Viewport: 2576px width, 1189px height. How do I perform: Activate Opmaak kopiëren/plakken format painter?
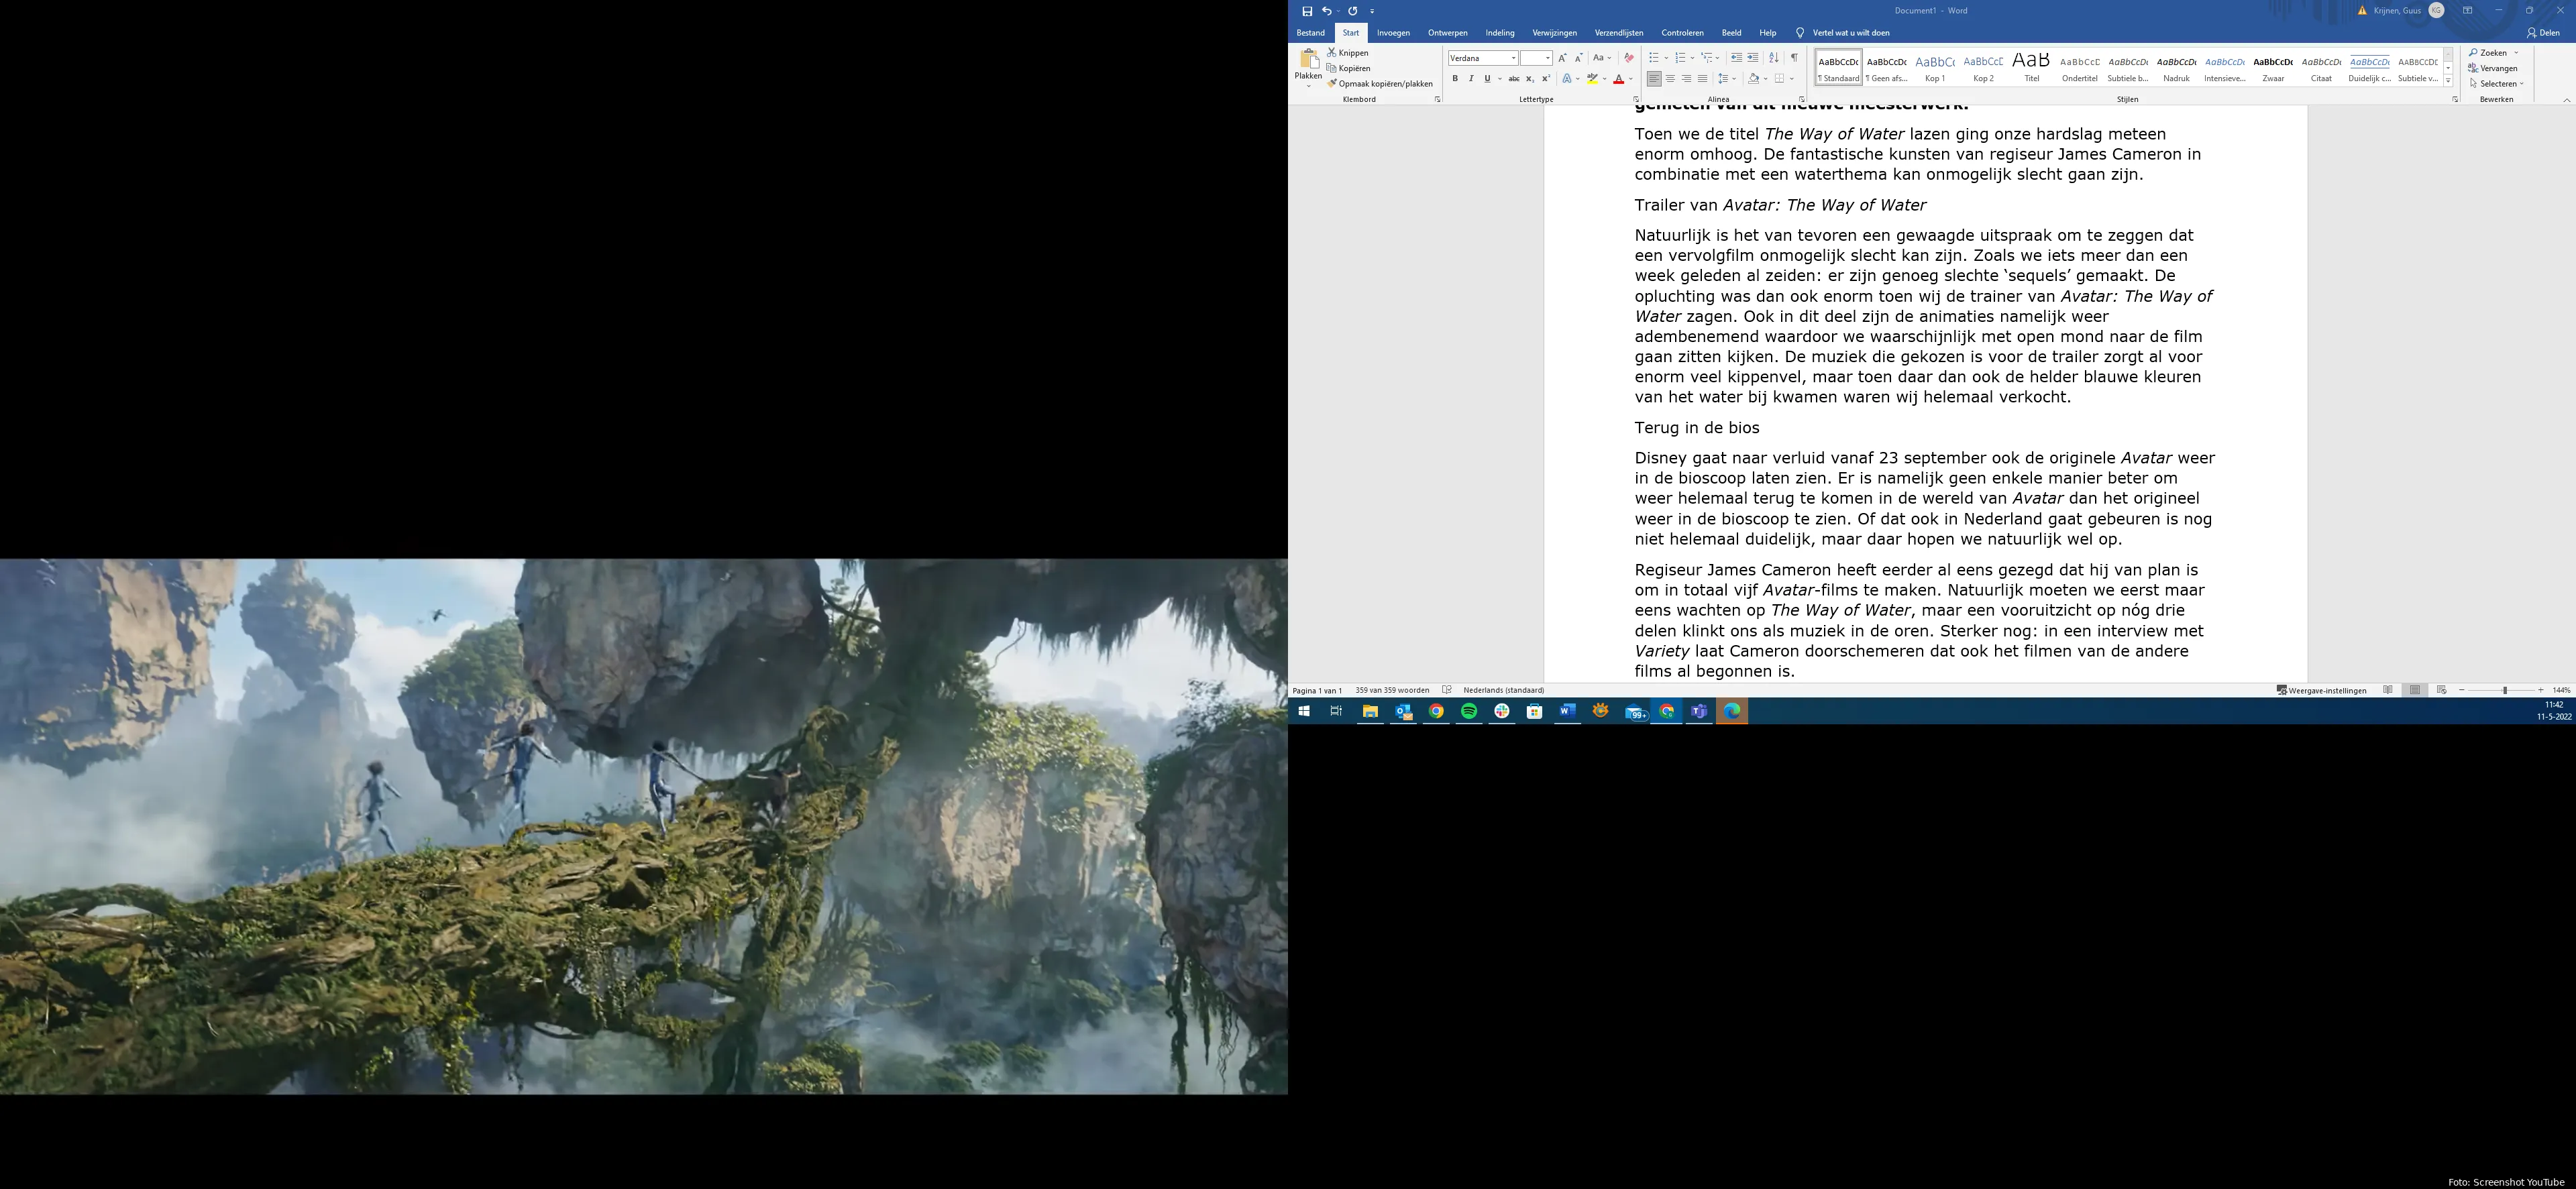pyautogui.click(x=1380, y=84)
